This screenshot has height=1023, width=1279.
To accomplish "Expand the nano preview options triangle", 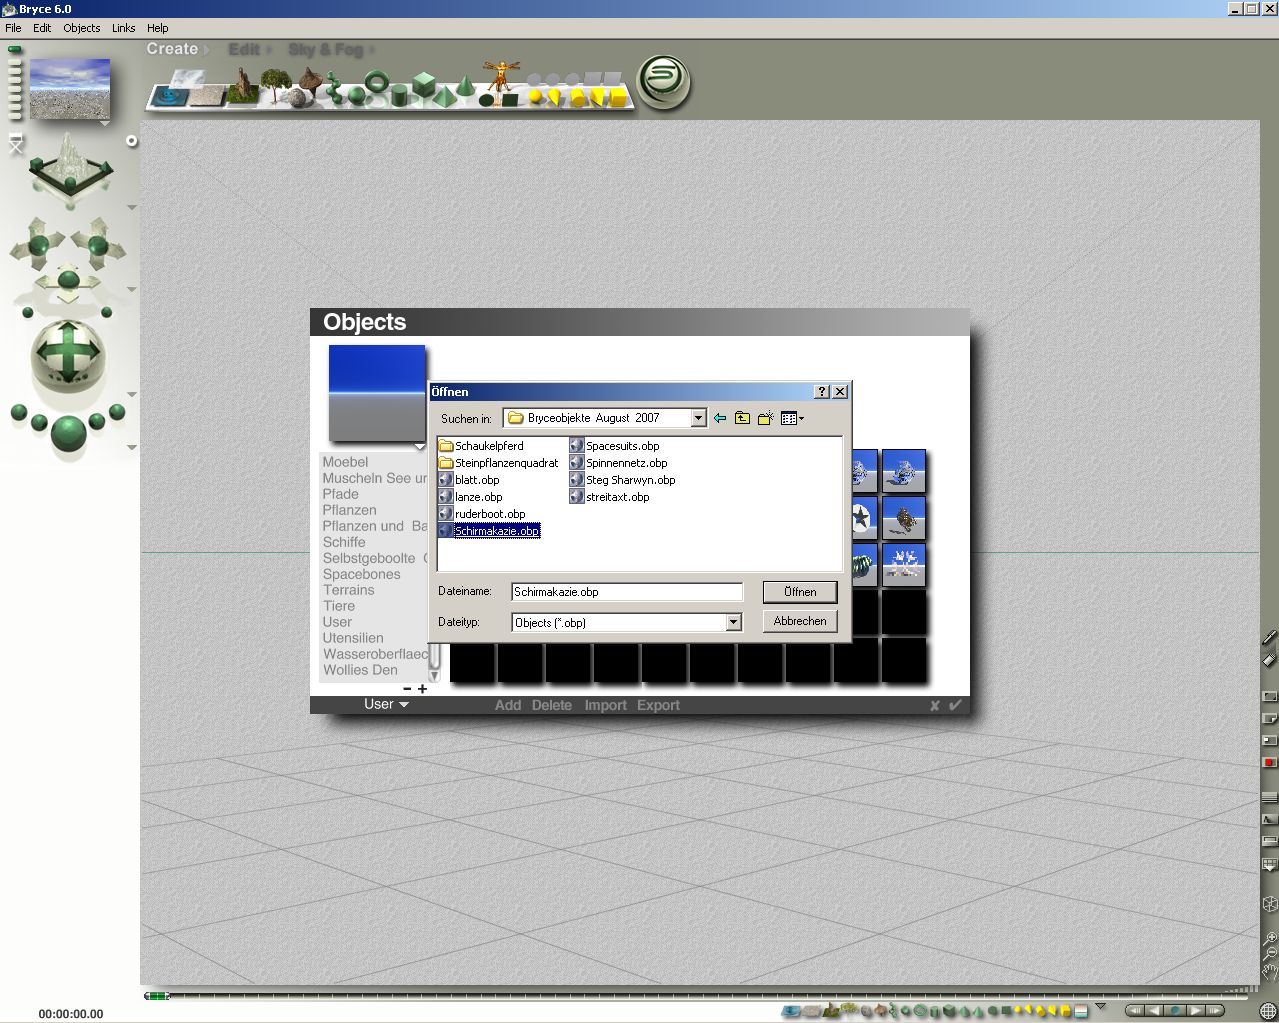I will click(104, 123).
